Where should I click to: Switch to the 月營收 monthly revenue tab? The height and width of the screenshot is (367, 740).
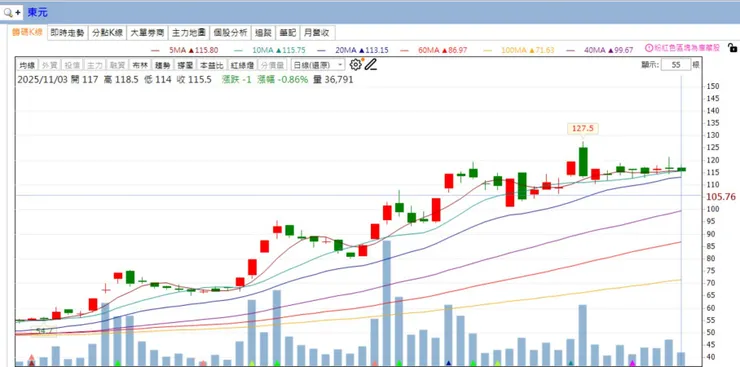tap(318, 33)
